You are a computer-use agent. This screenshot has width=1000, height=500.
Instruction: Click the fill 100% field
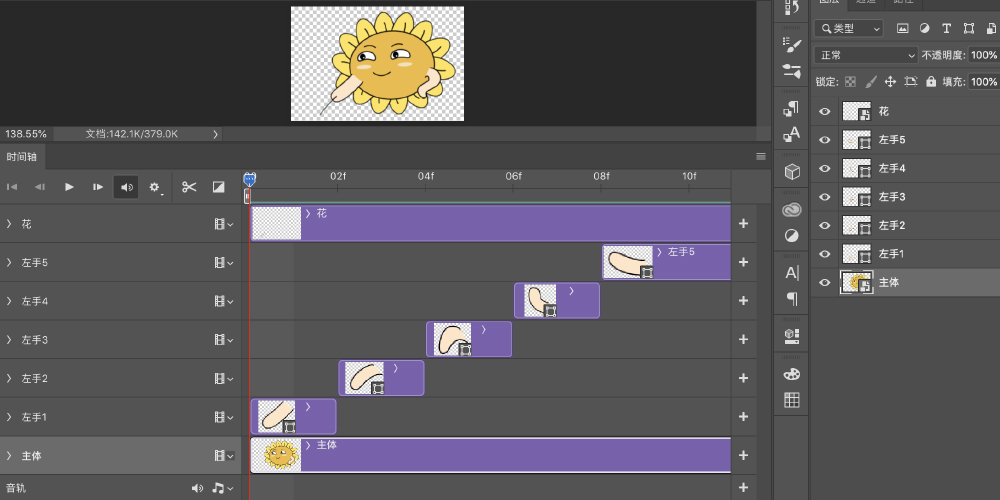pyautogui.click(x=983, y=82)
